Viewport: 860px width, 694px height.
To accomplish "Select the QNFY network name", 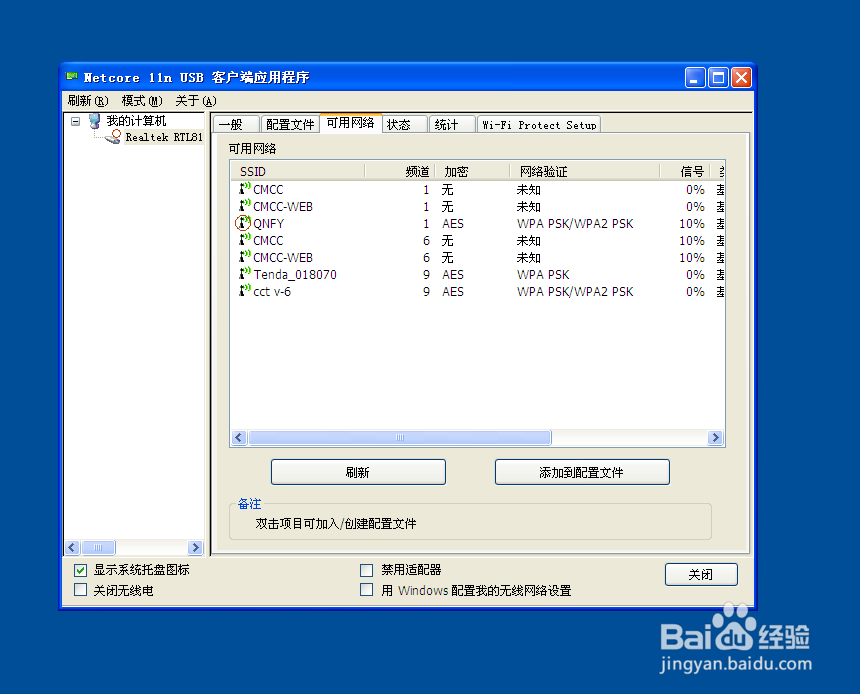I will tap(269, 224).
